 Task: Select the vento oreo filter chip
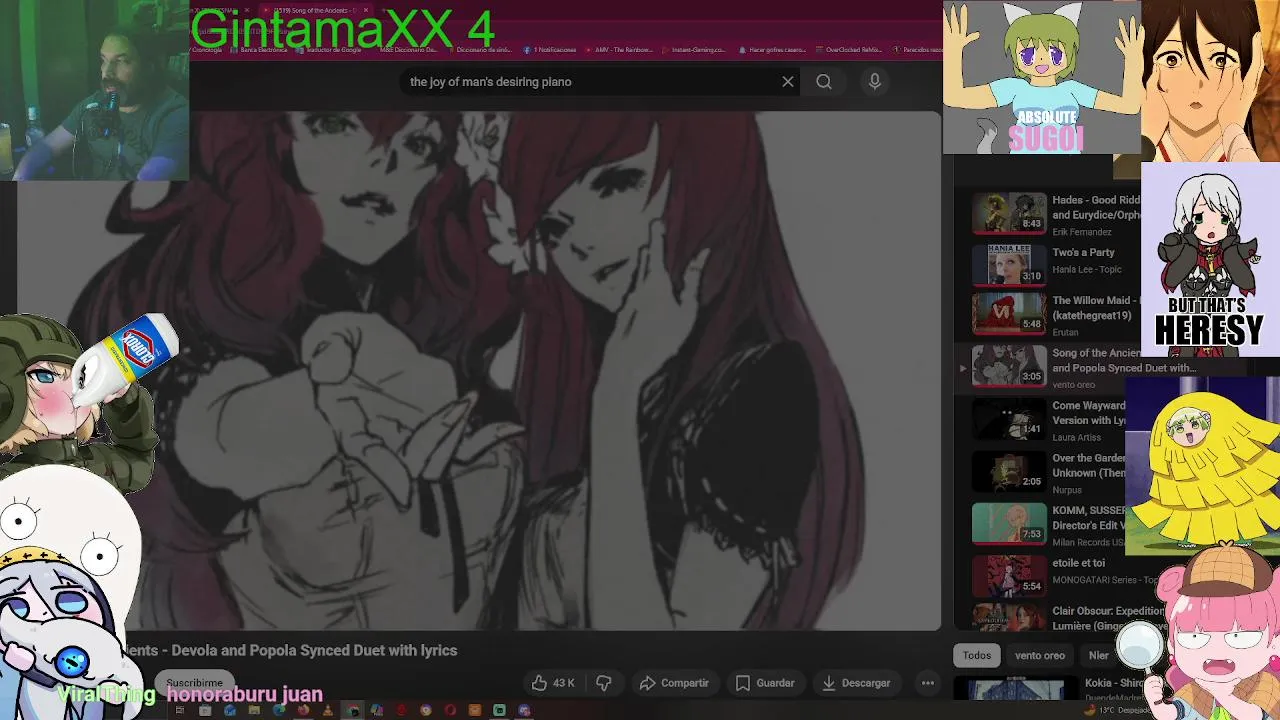click(1040, 656)
